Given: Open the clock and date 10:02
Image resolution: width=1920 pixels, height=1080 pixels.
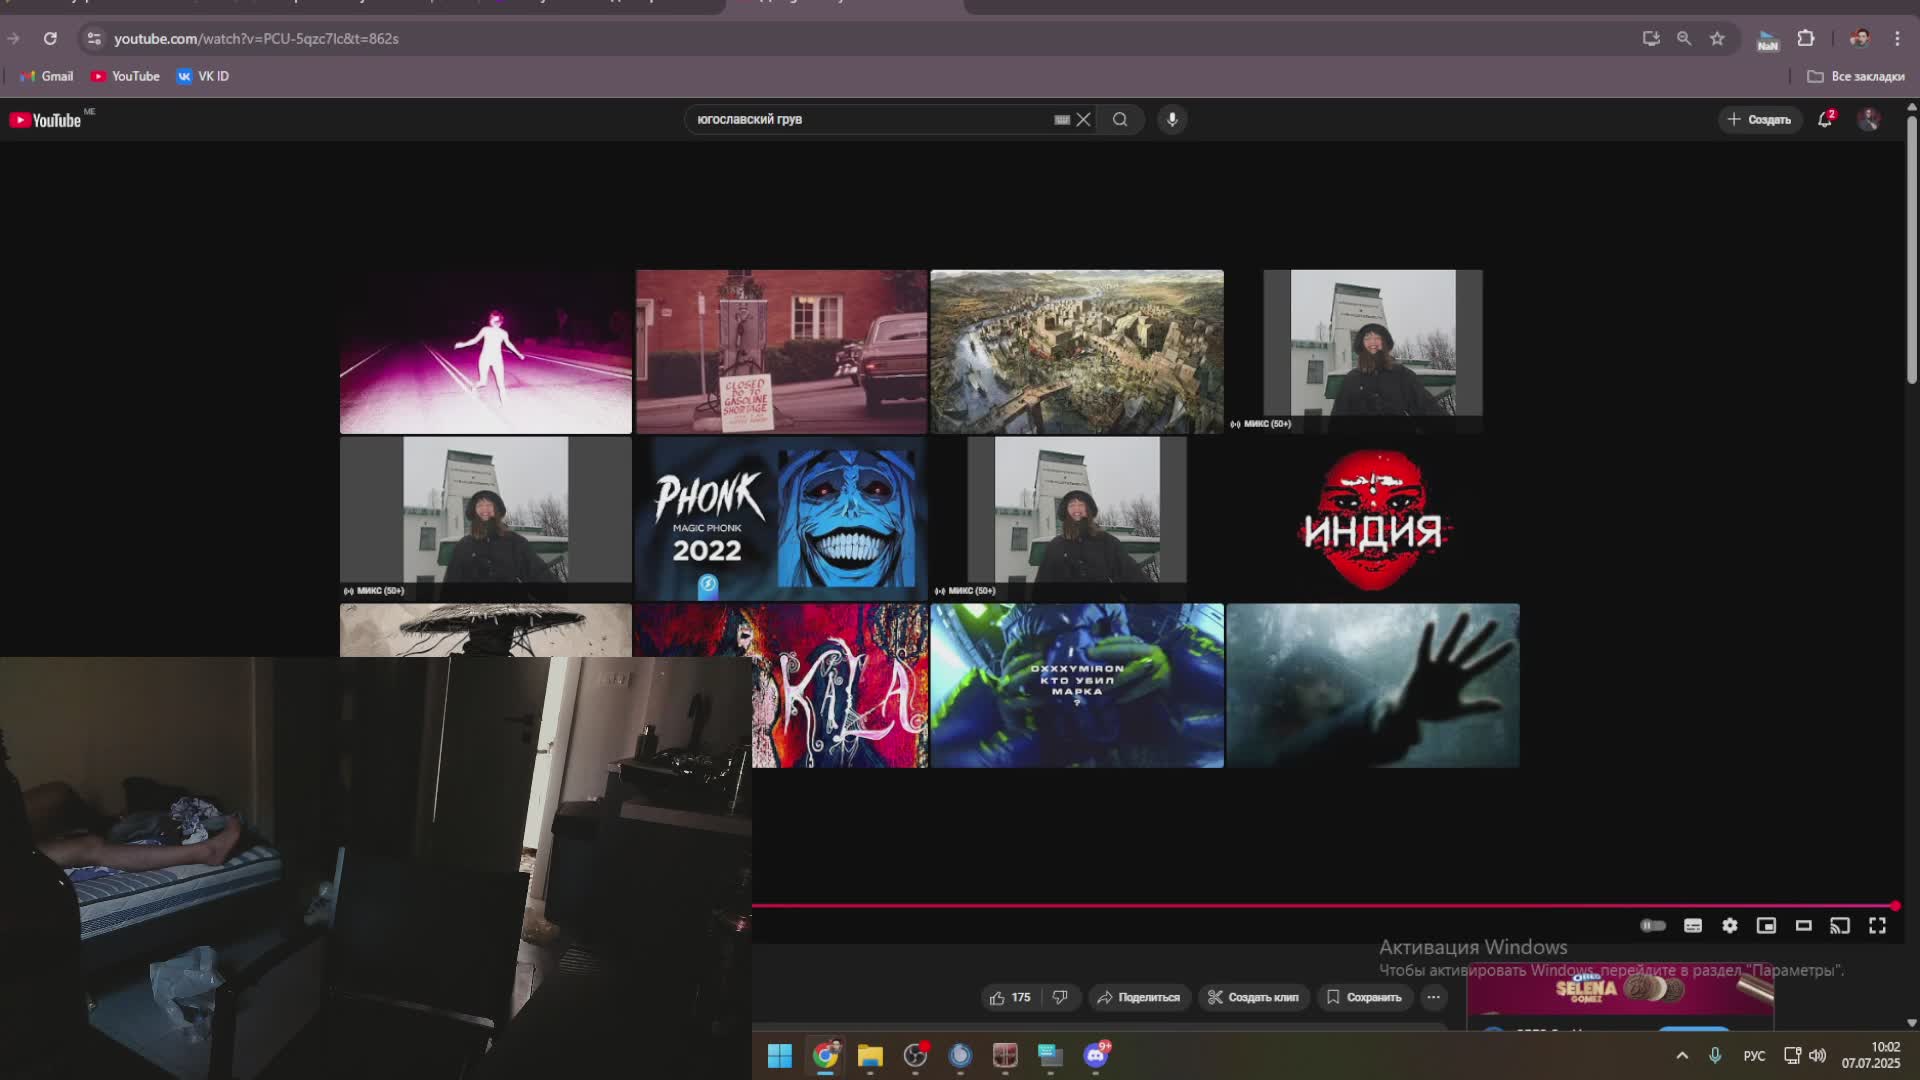Looking at the screenshot, I should coord(1871,1055).
